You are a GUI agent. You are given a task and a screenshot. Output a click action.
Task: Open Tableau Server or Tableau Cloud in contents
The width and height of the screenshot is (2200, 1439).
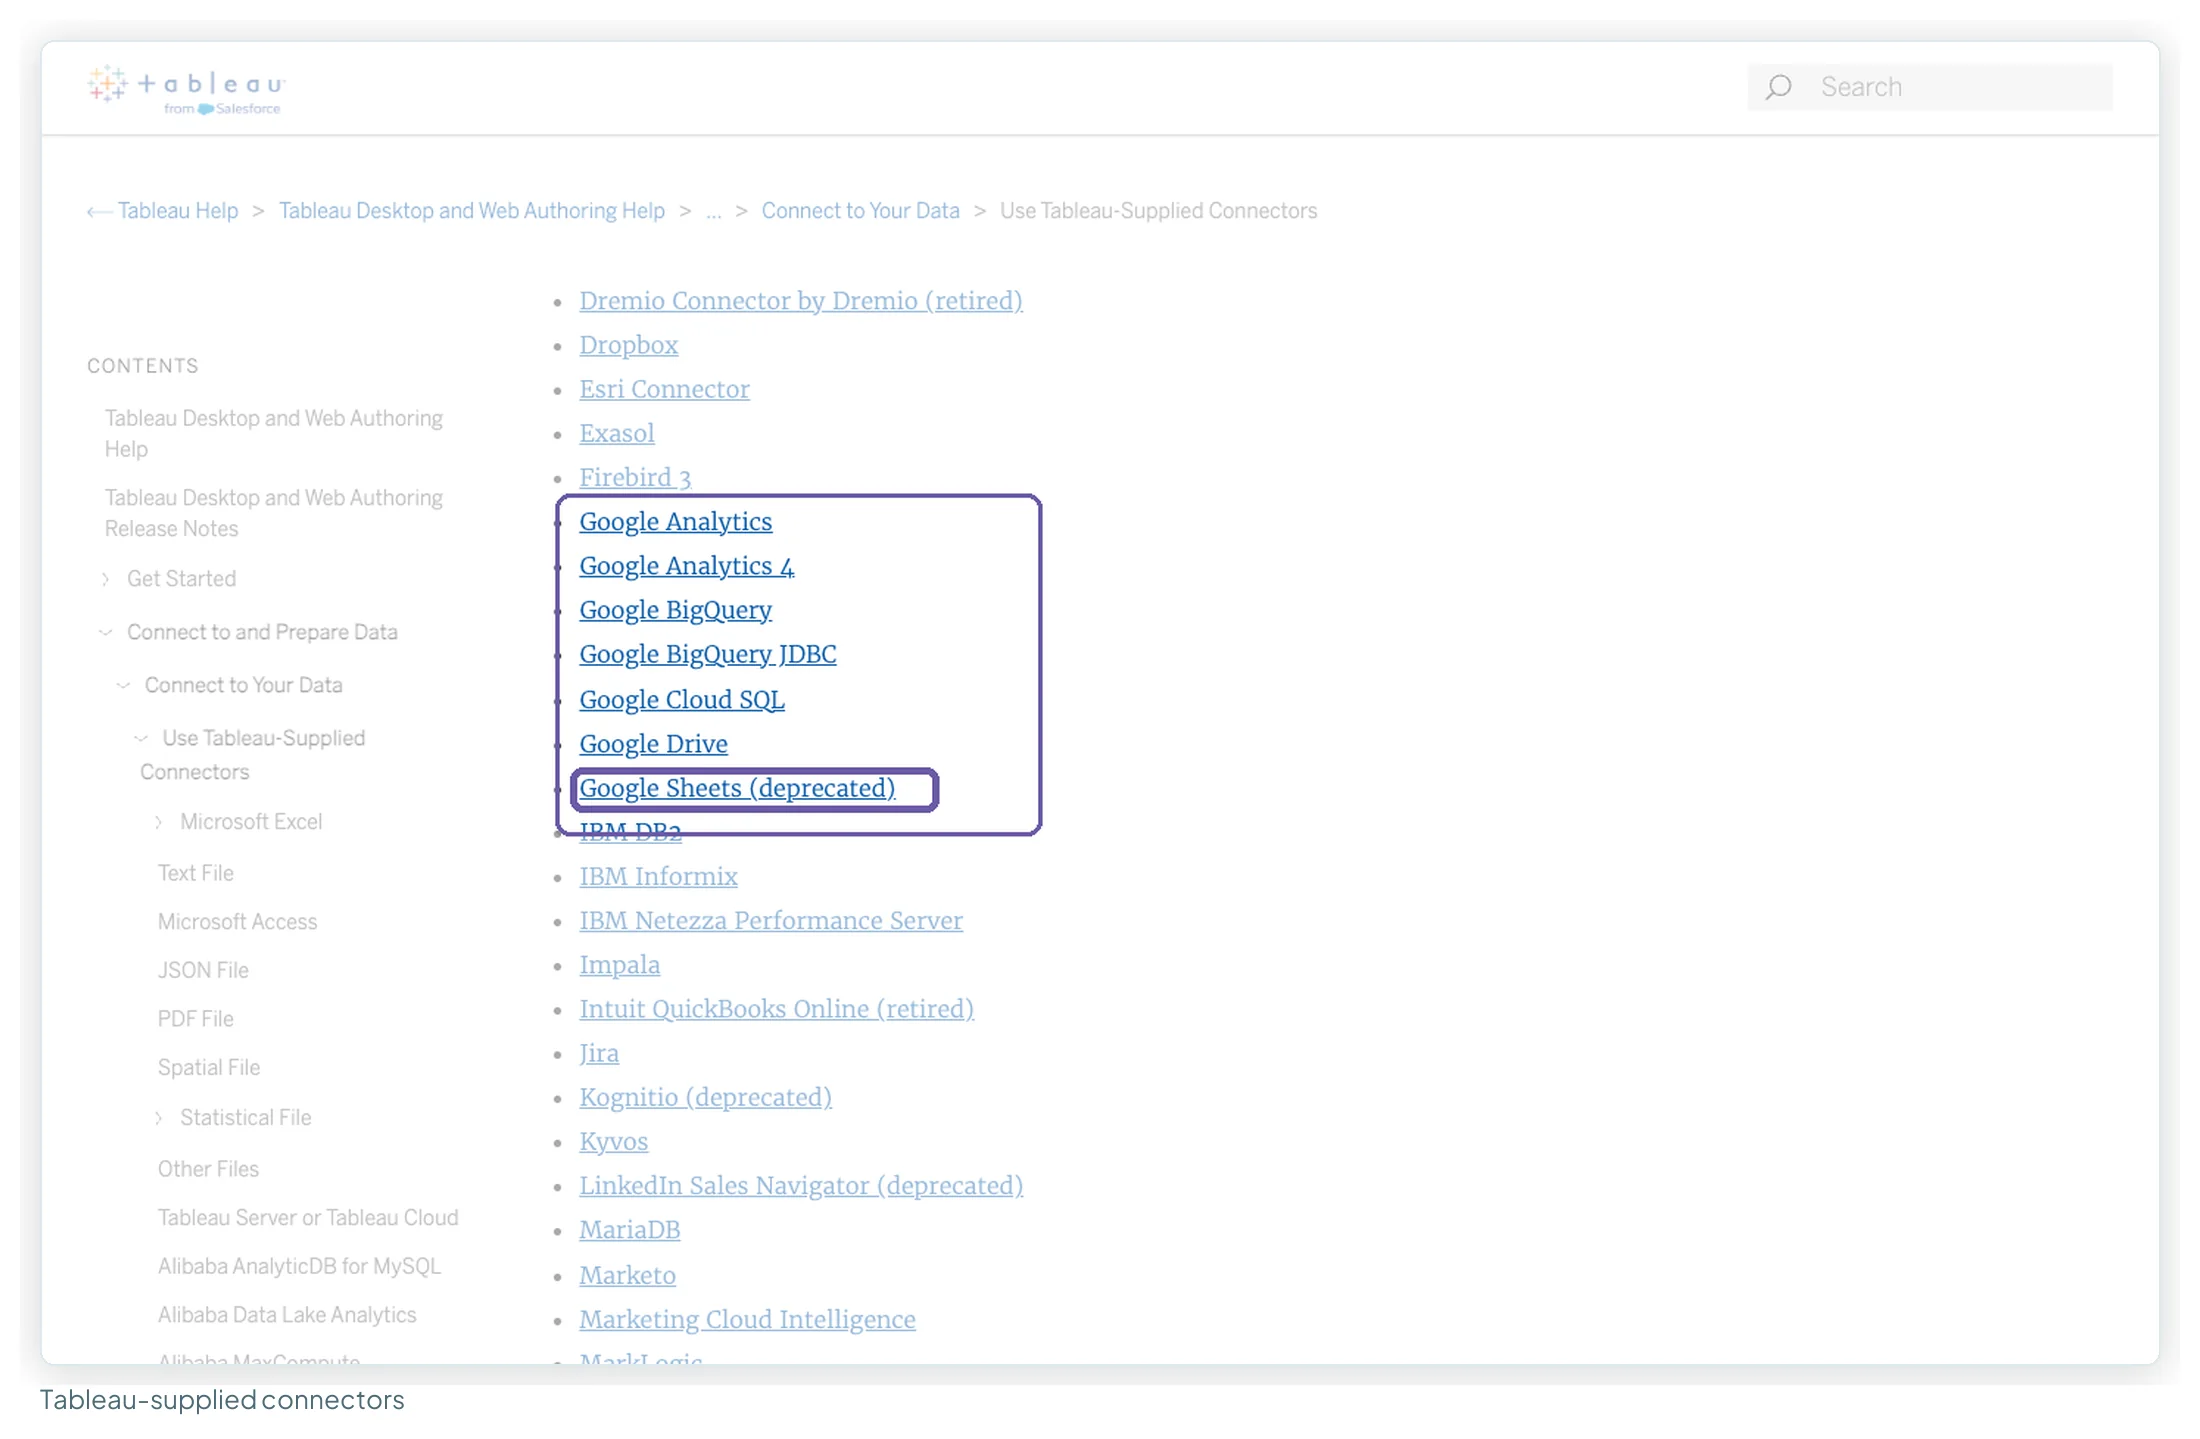tap(308, 1218)
